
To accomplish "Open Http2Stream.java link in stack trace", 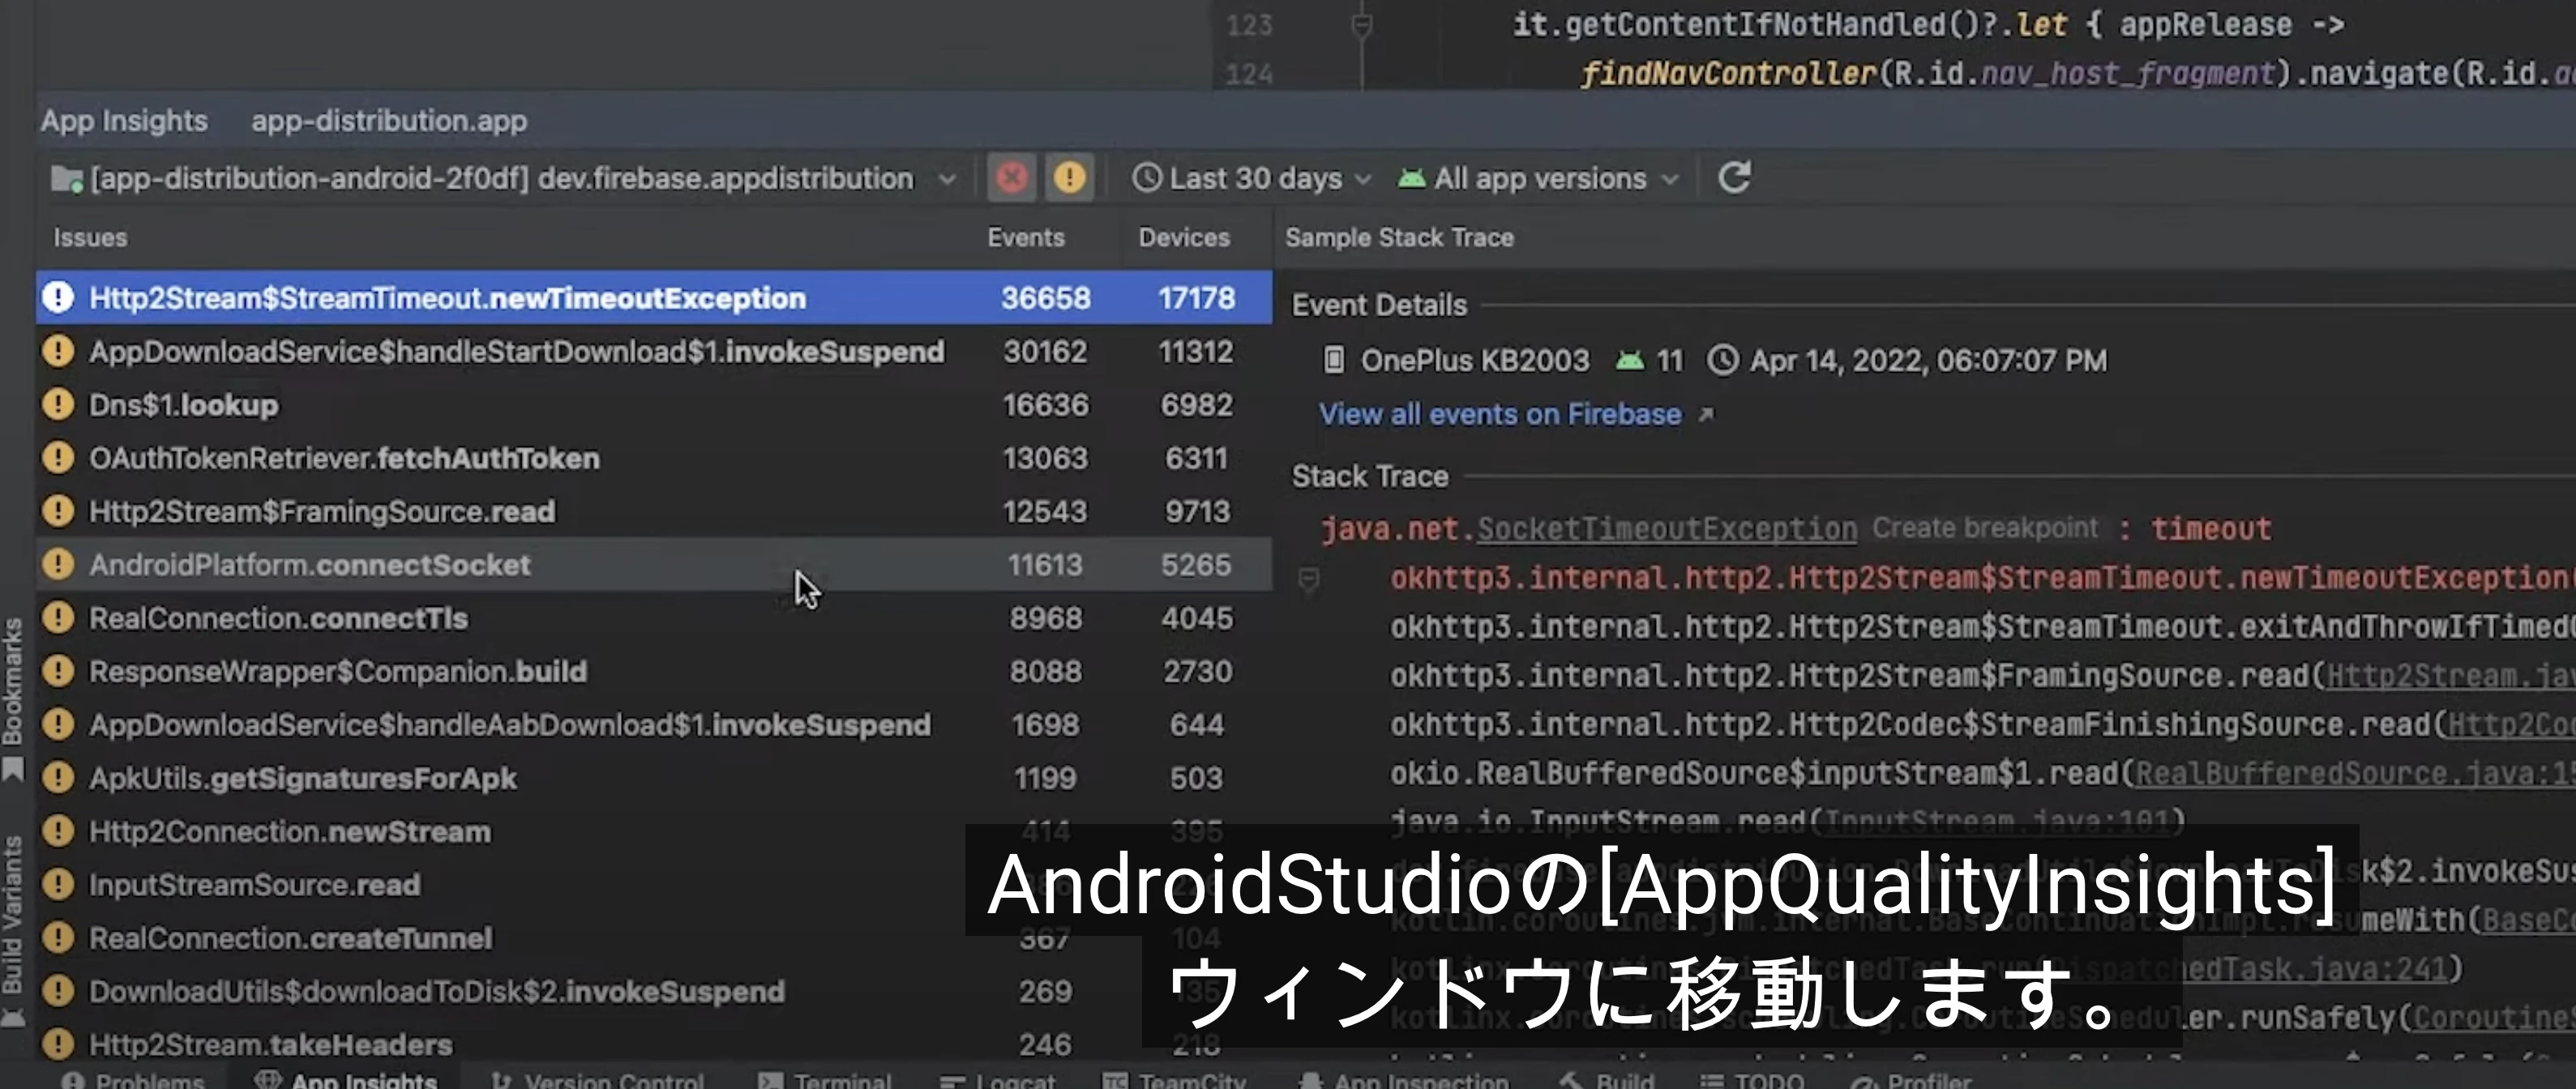I will [x=2450, y=675].
